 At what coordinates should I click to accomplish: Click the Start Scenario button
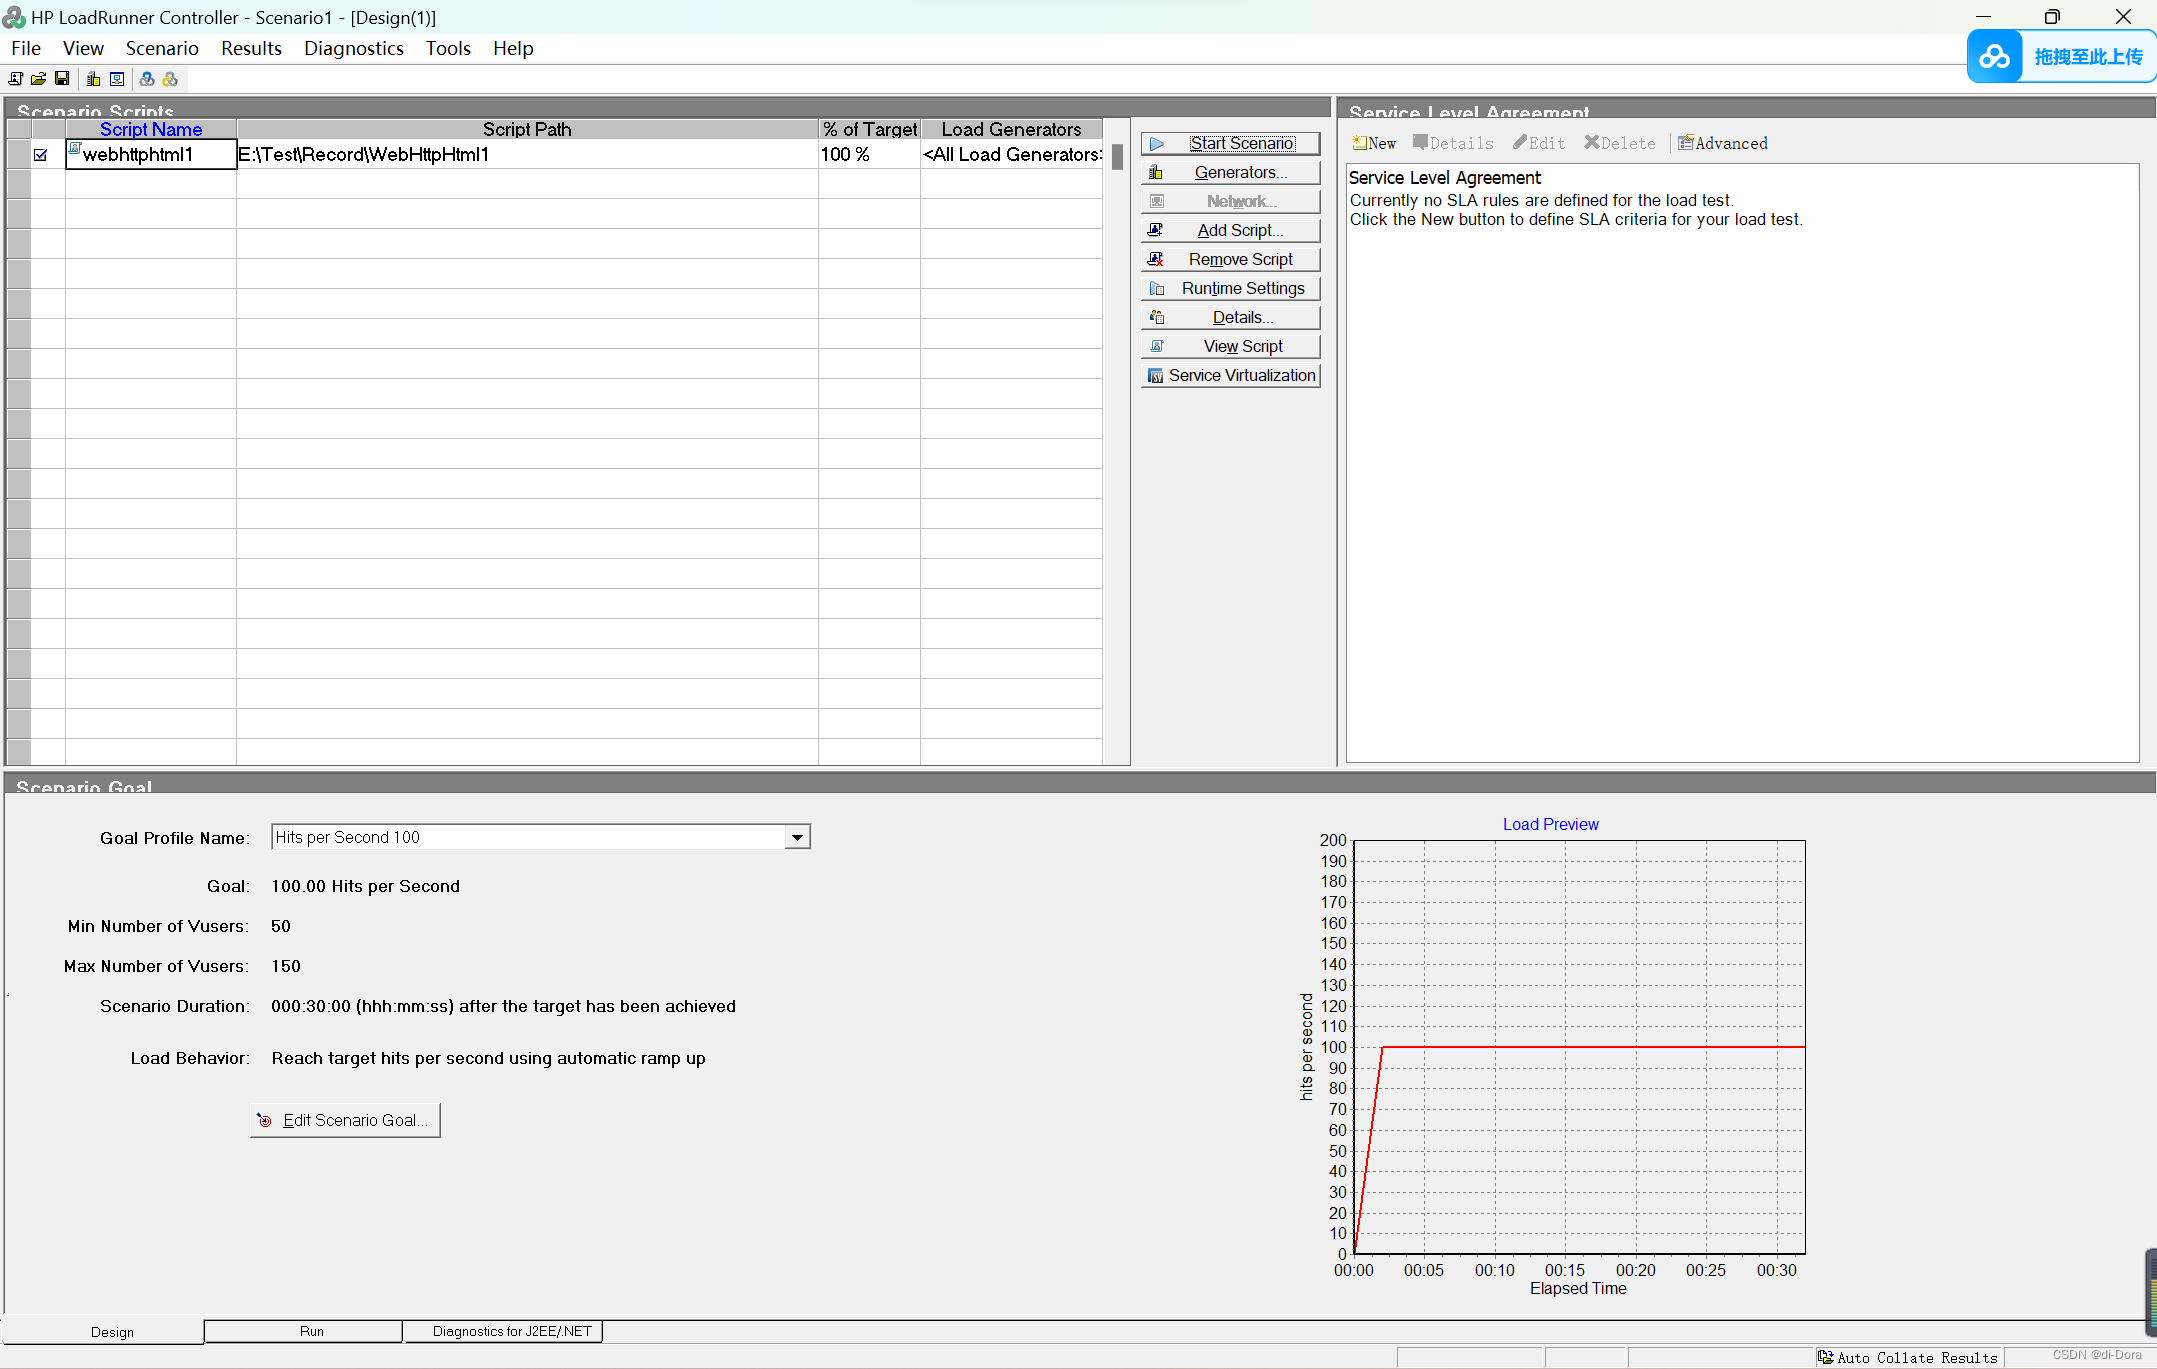coord(1230,143)
